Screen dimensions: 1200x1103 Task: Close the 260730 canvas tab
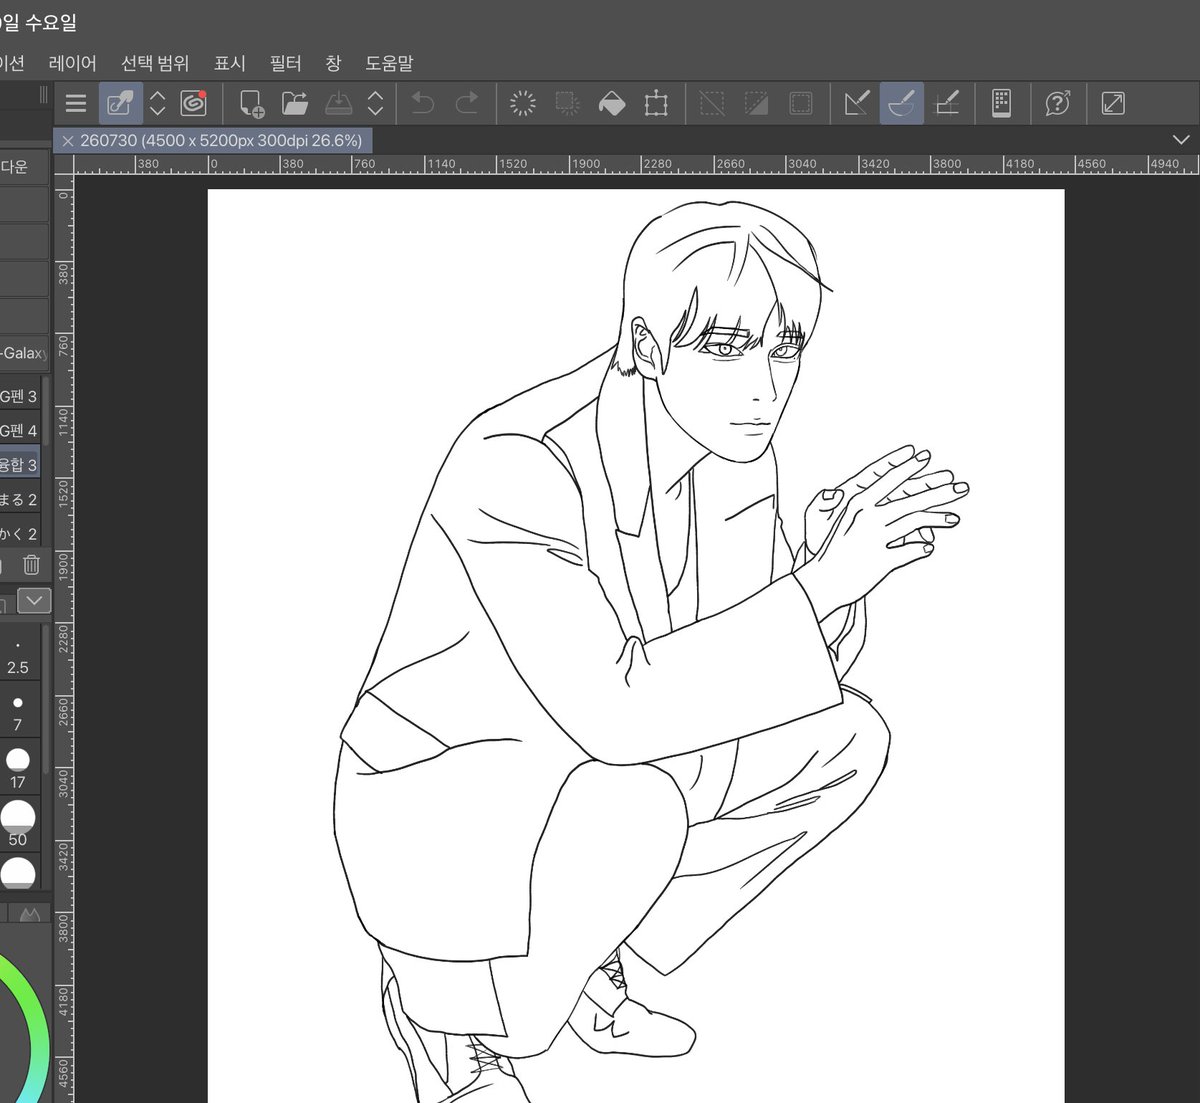(x=68, y=141)
